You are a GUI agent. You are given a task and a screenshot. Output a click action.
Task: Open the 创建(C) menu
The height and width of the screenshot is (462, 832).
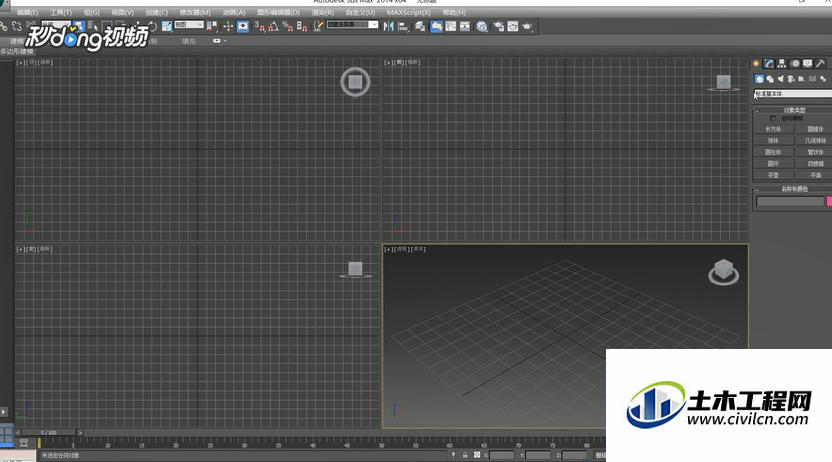tap(157, 12)
